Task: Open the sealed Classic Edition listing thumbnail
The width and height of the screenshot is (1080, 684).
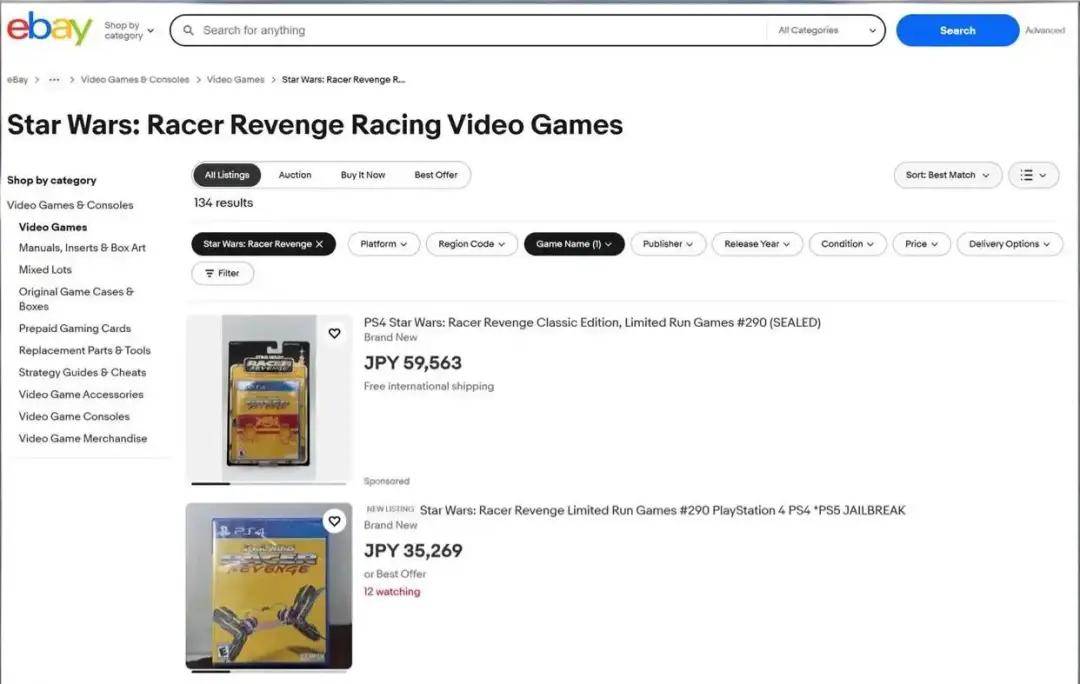Action: click(x=268, y=398)
